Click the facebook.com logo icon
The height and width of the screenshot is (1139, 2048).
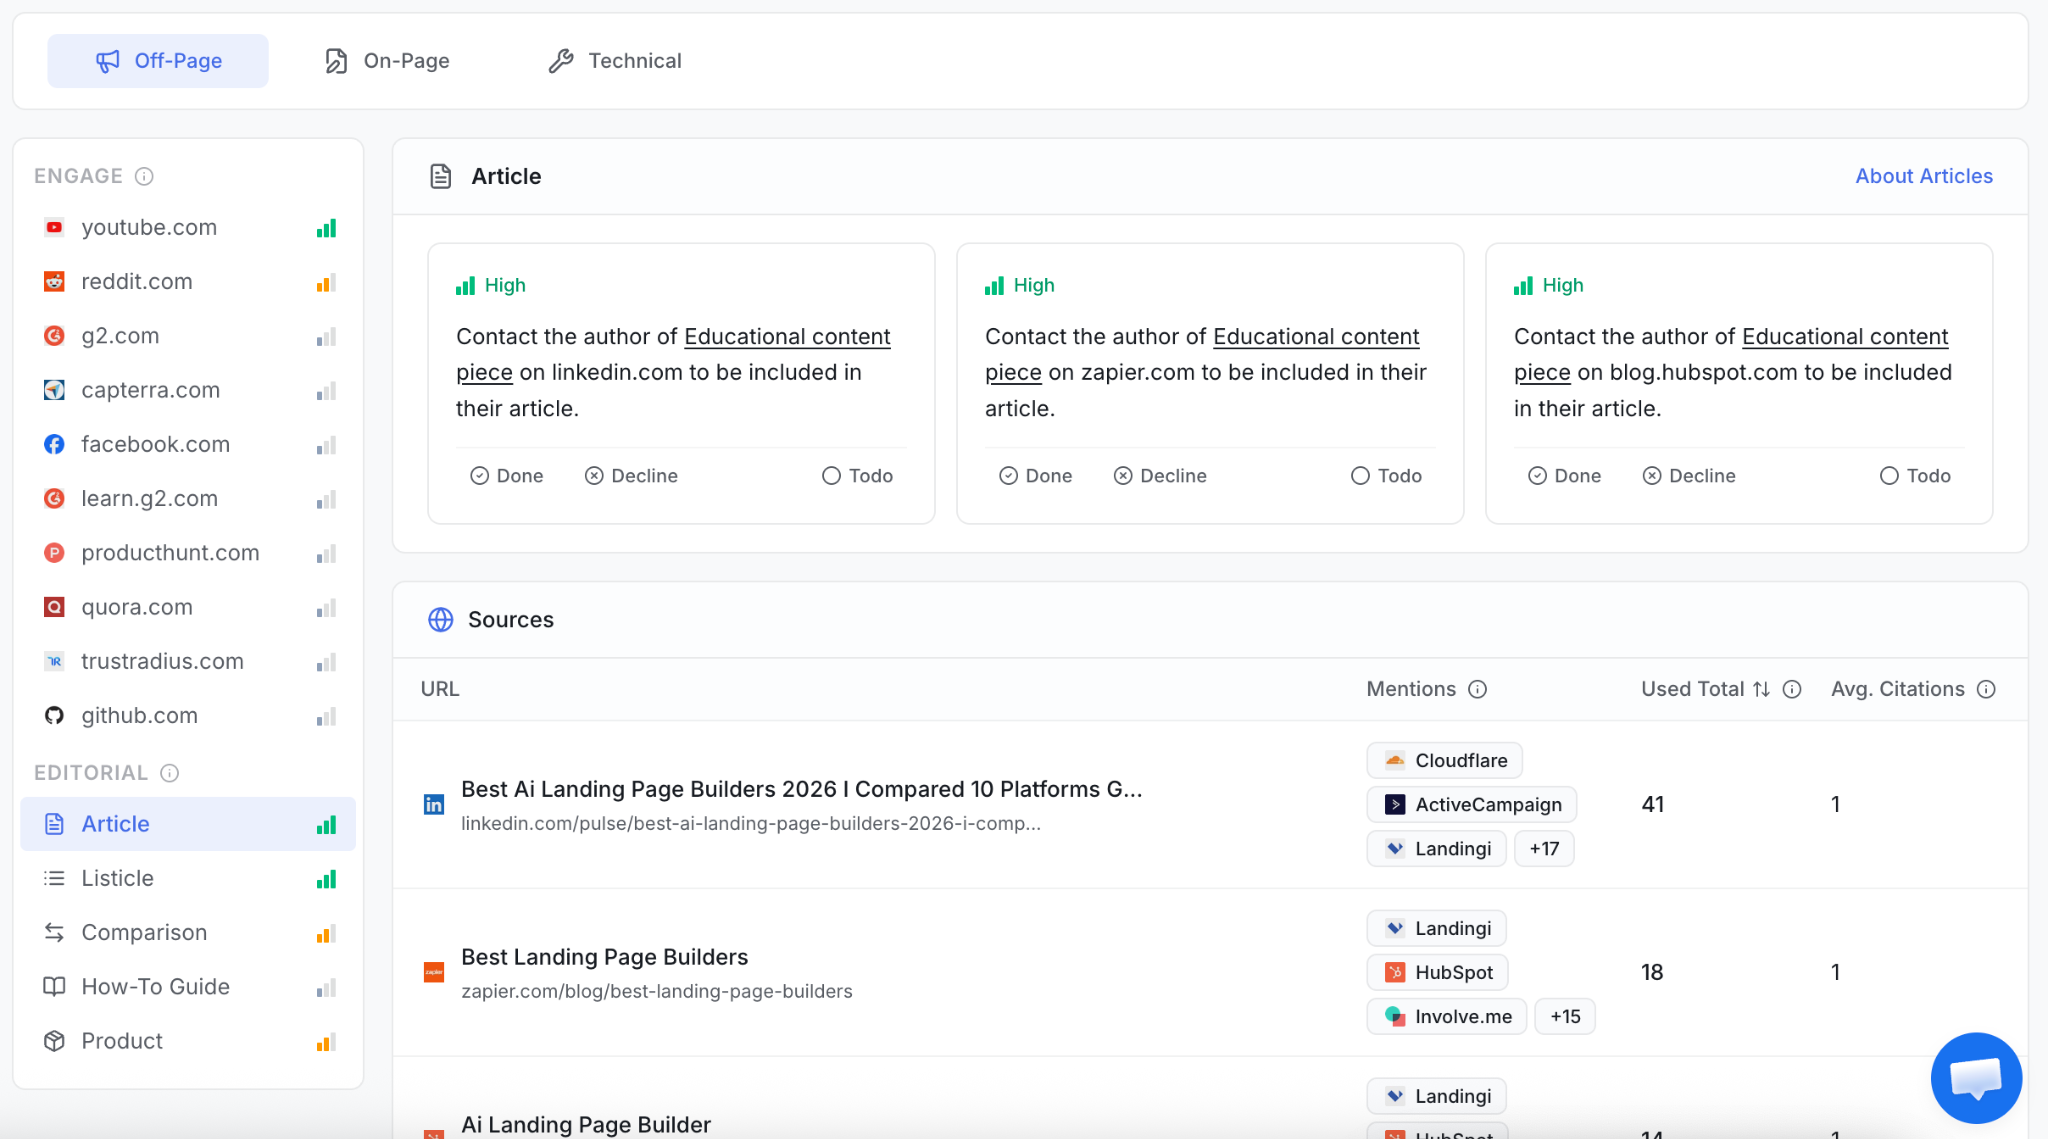click(54, 444)
